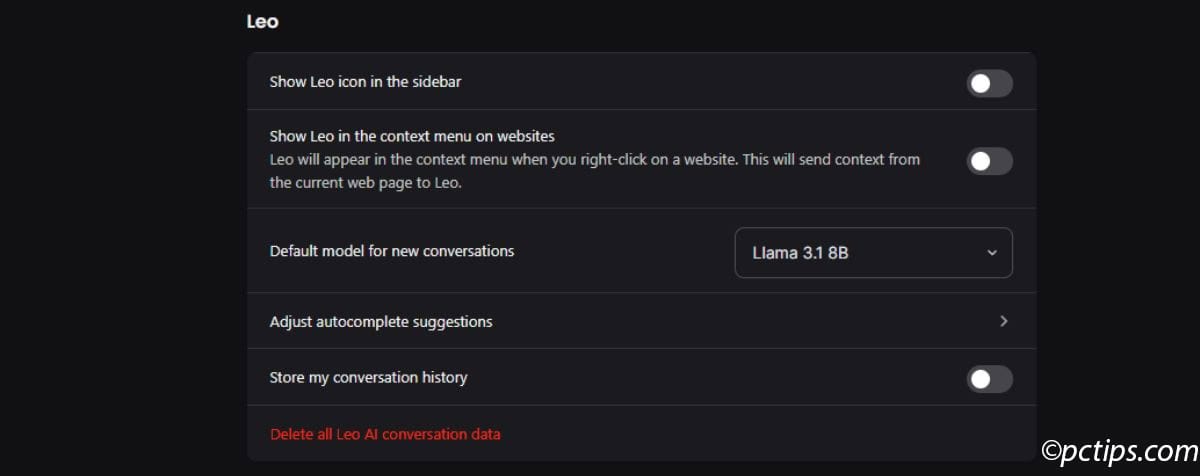Click the sidebar toggle's white knob
Screen dimensions: 1200x476
tap(980, 83)
